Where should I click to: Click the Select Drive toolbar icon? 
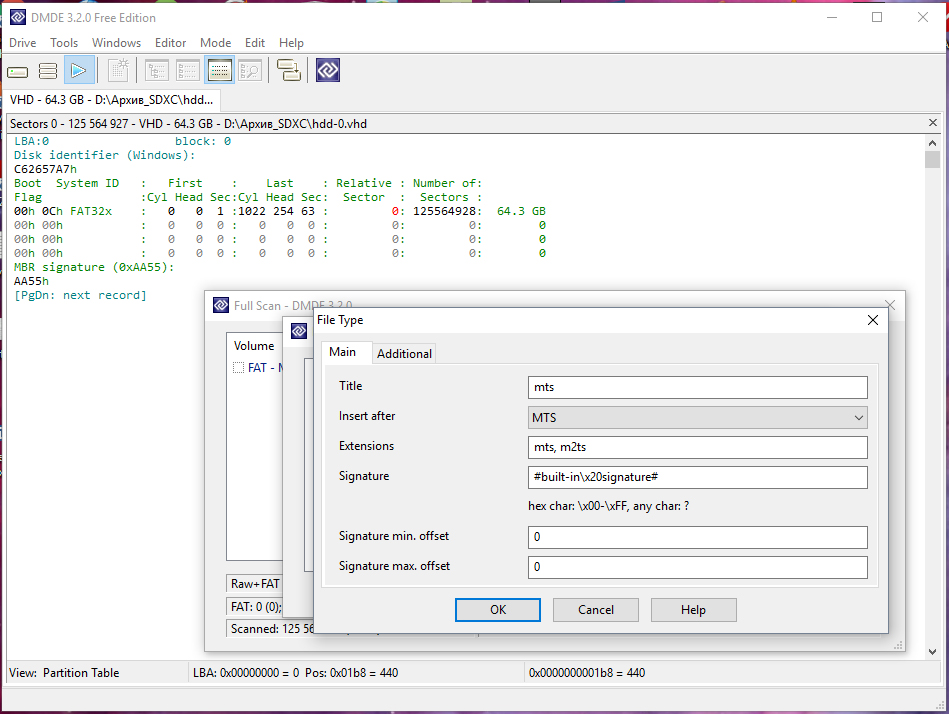point(18,71)
